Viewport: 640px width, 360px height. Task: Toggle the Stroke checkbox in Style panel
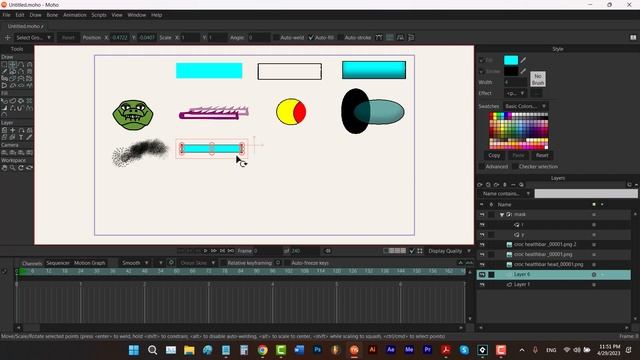pyautogui.click(x=481, y=71)
